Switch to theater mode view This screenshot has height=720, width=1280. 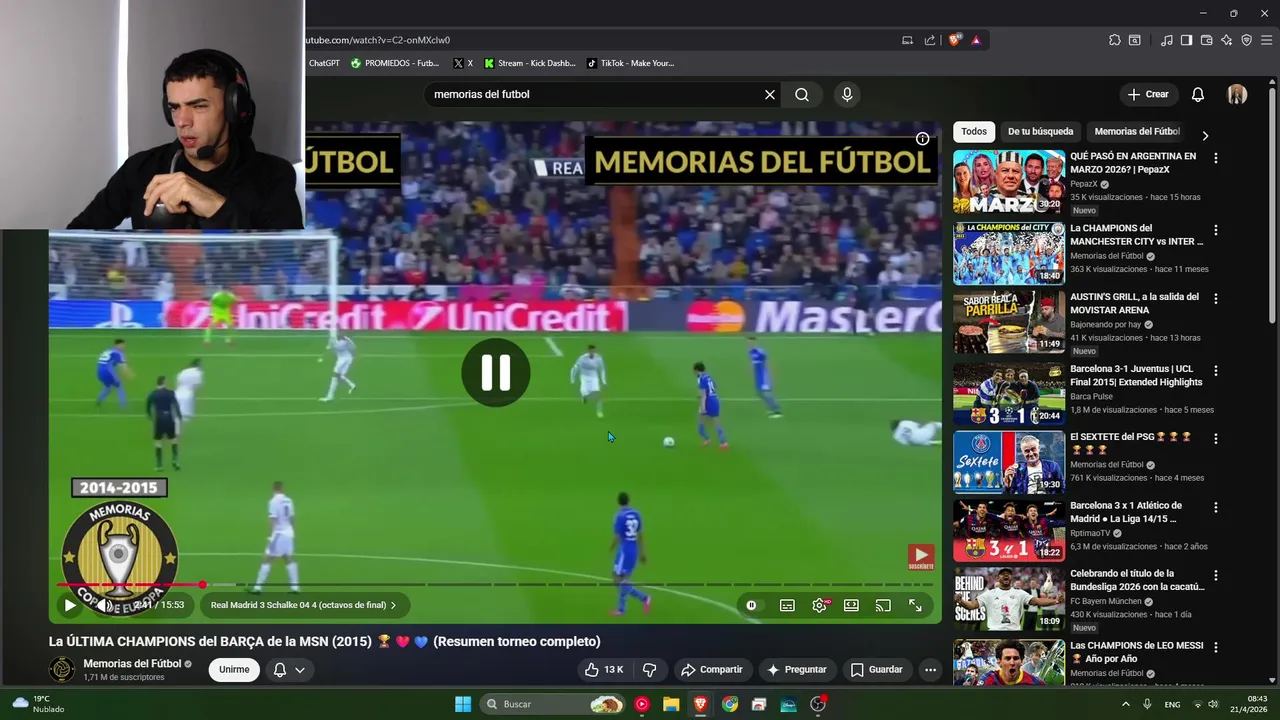click(x=851, y=605)
